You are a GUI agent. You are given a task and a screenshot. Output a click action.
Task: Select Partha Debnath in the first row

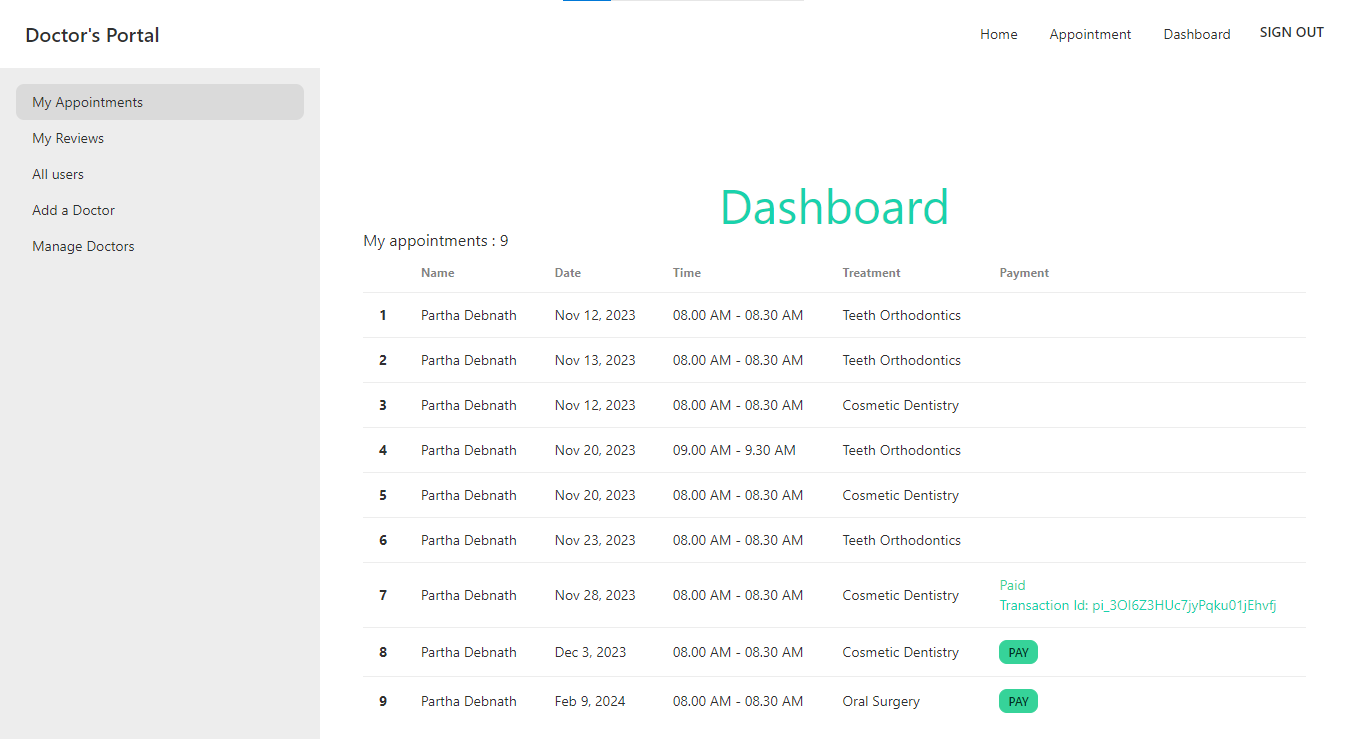(468, 315)
